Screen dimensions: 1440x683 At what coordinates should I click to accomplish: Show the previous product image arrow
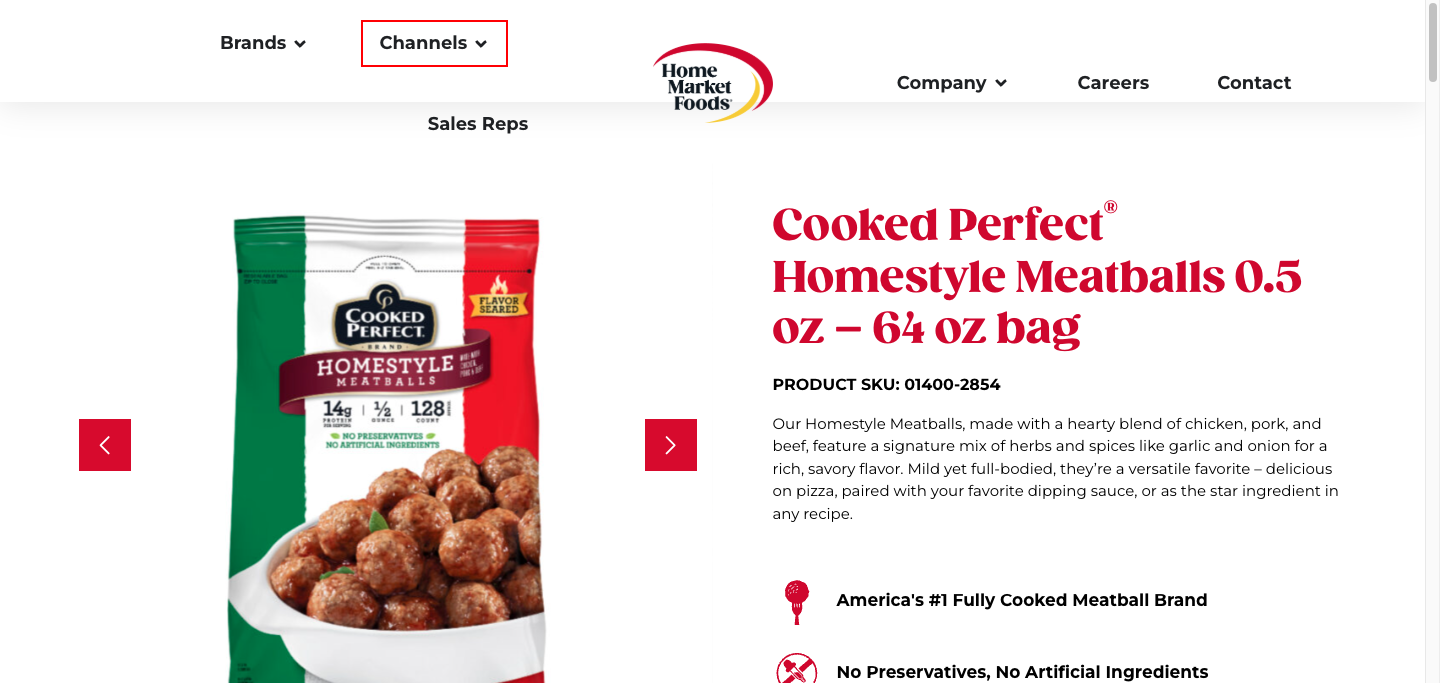point(105,445)
